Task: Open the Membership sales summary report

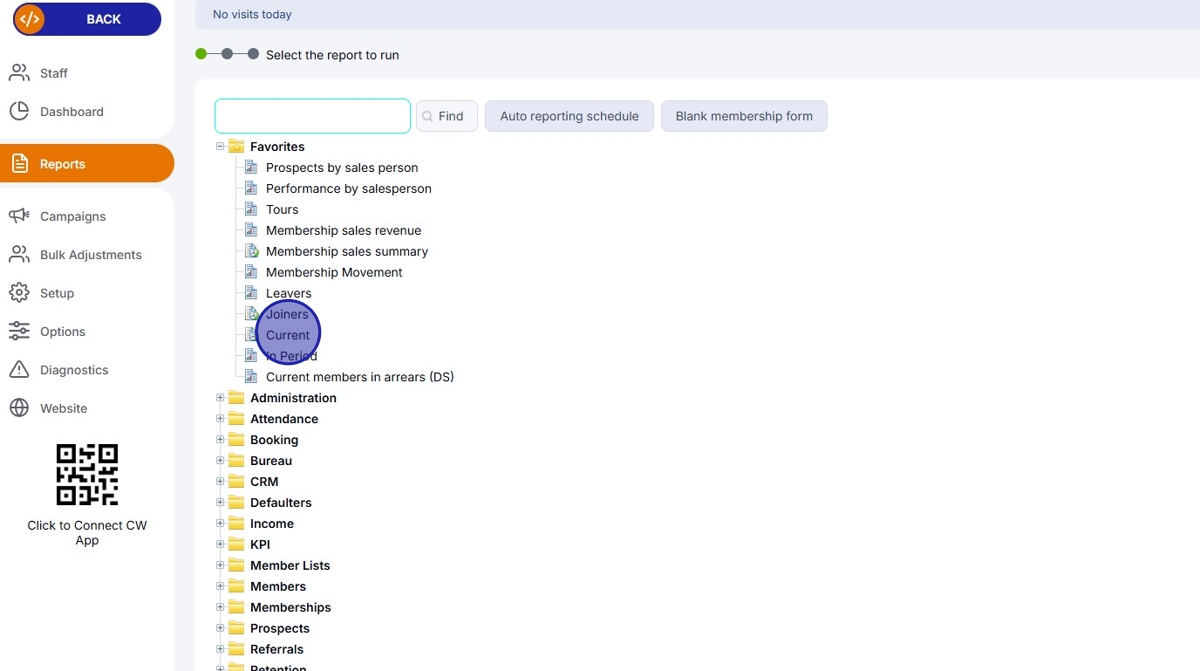Action: coord(347,252)
